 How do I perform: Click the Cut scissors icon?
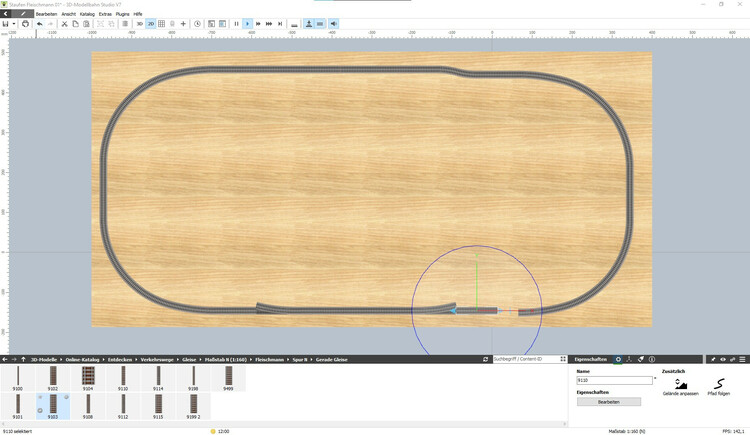pyautogui.click(x=63, y=23)
